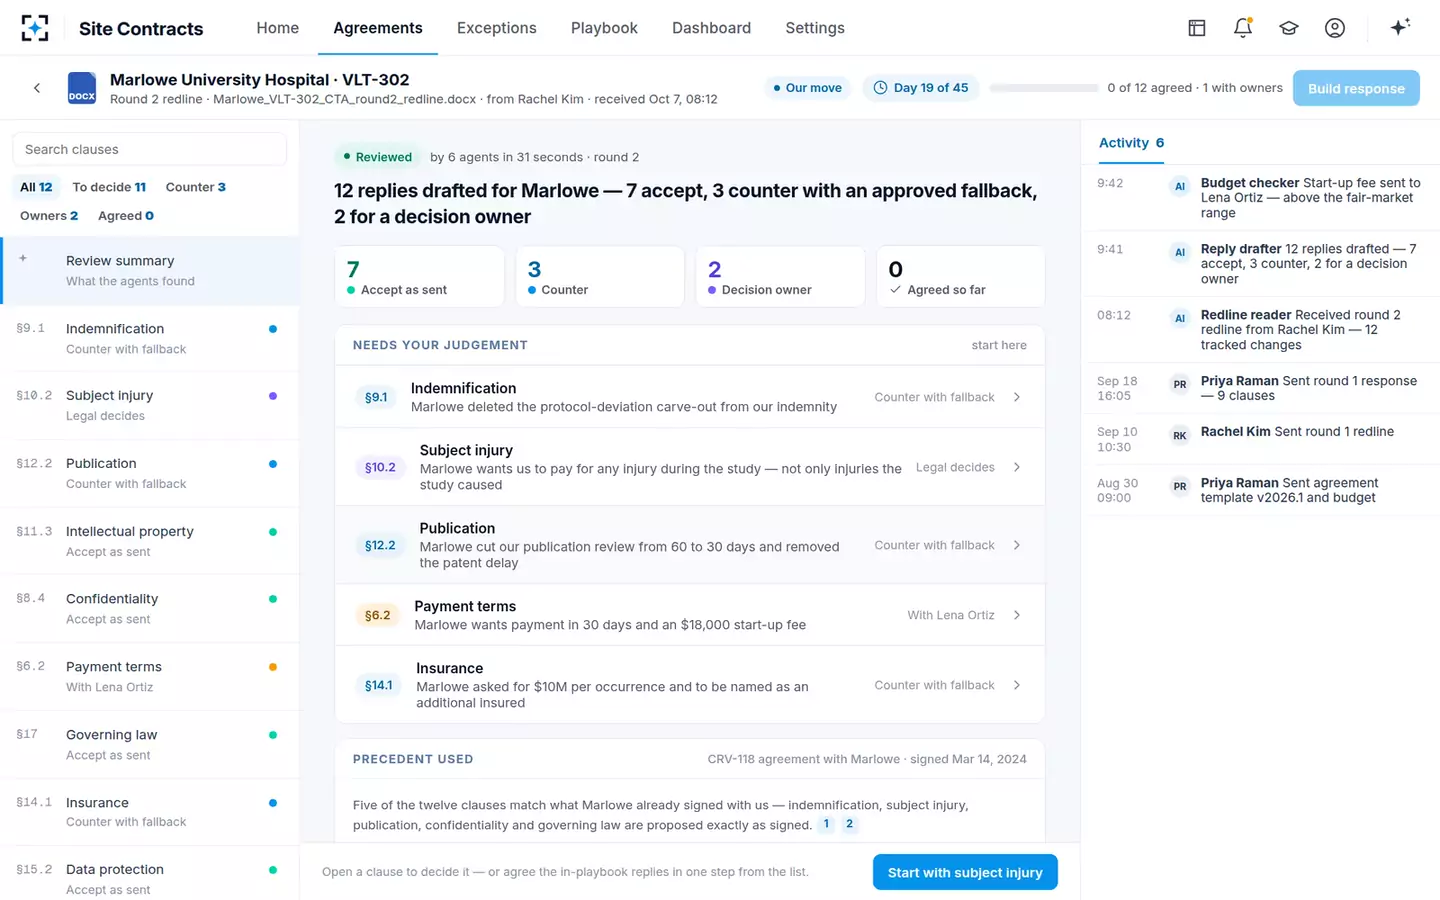
Task: Select Review summary in the sidebar
Action: [150, 270]
